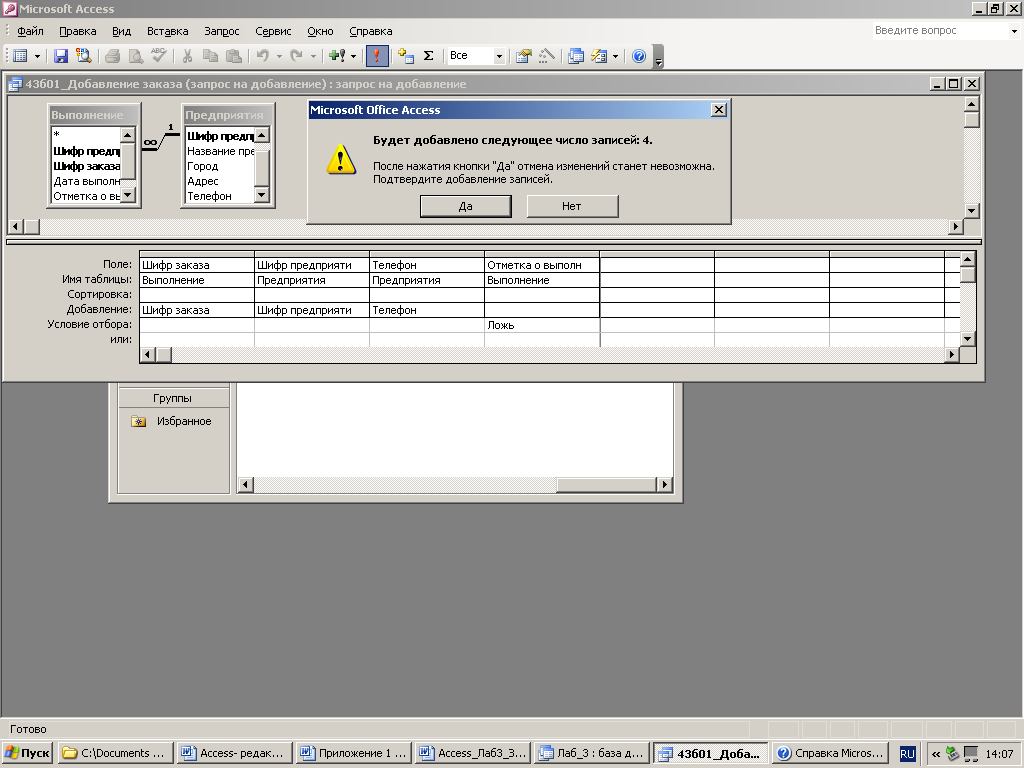Open the Вставка menu

point(167,31)
